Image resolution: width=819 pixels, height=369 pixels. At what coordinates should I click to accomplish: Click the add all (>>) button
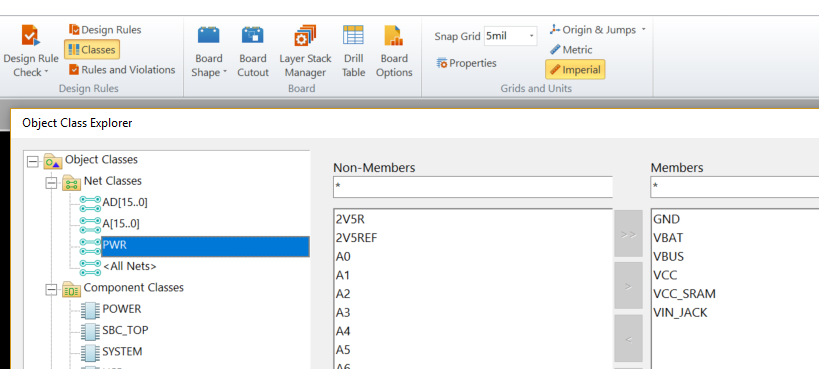tap(628, 234)
